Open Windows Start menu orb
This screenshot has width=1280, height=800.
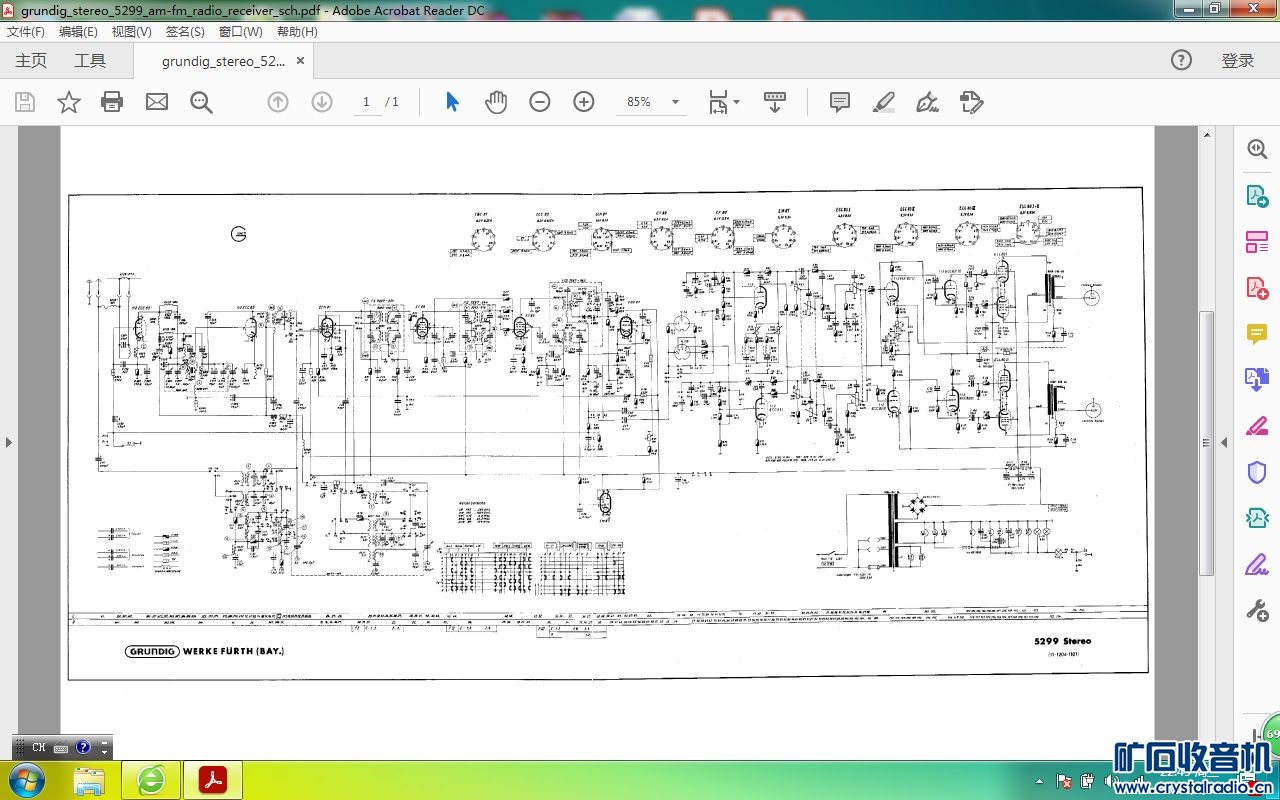(26, 779)
